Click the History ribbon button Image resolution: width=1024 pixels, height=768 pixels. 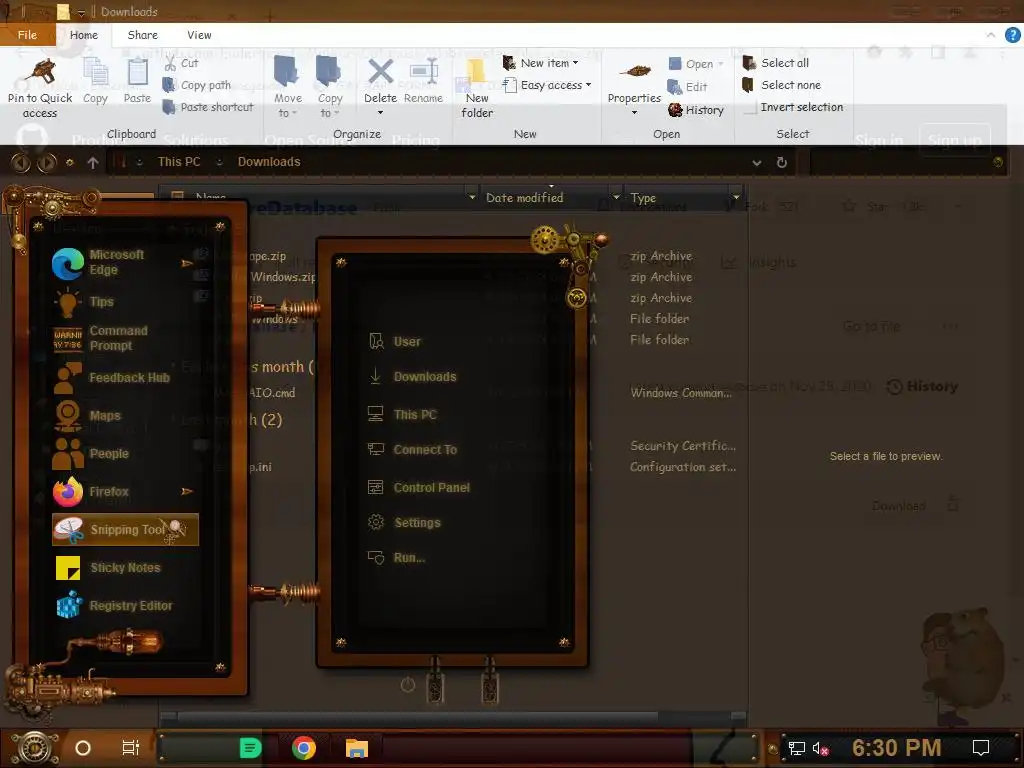point(696,110)
